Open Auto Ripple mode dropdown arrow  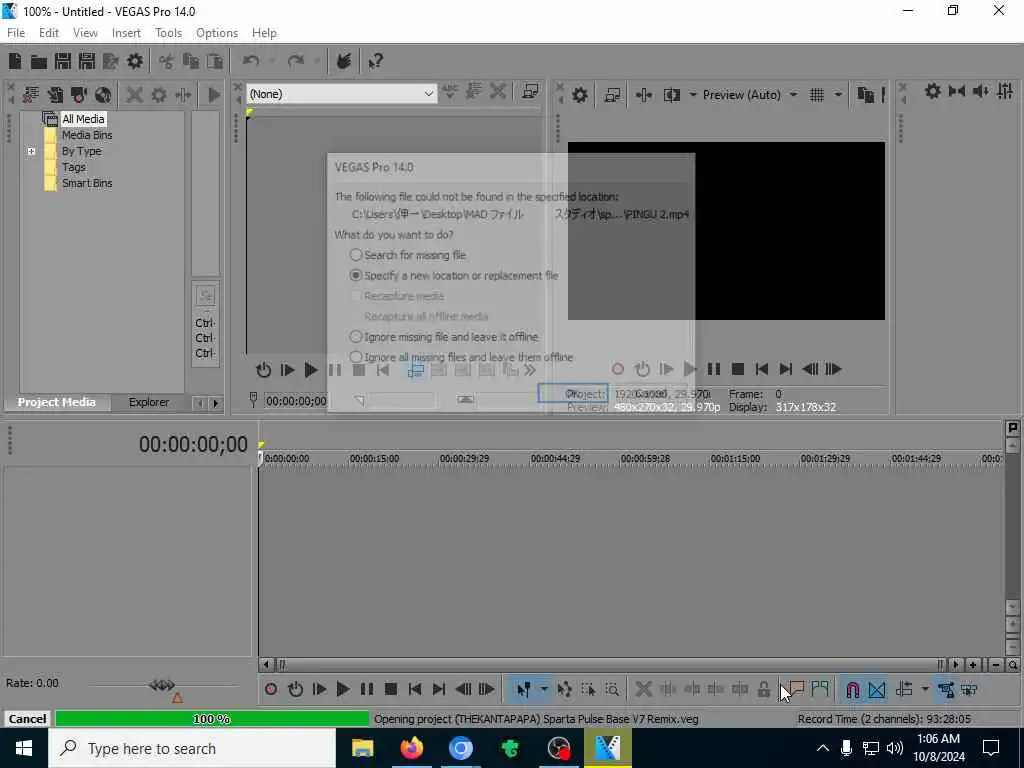[x=925, y=689]
